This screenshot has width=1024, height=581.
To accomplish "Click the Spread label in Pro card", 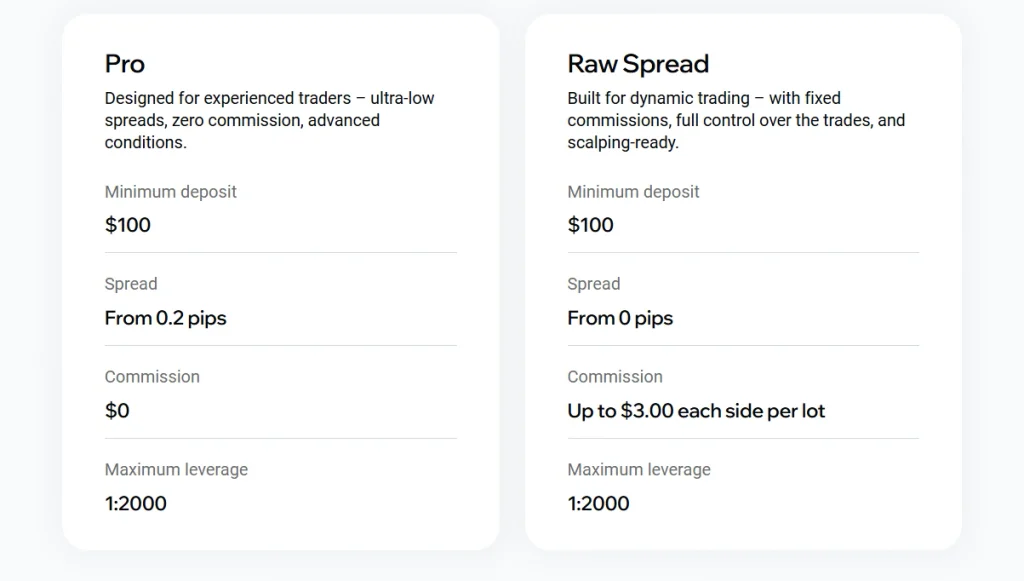I will click(x=131, y=284).
